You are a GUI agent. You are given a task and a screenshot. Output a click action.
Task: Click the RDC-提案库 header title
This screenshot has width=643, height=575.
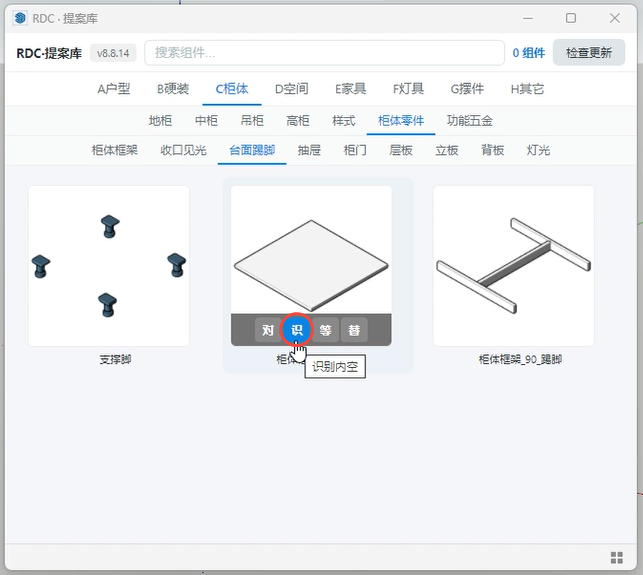tap(49, 53)
